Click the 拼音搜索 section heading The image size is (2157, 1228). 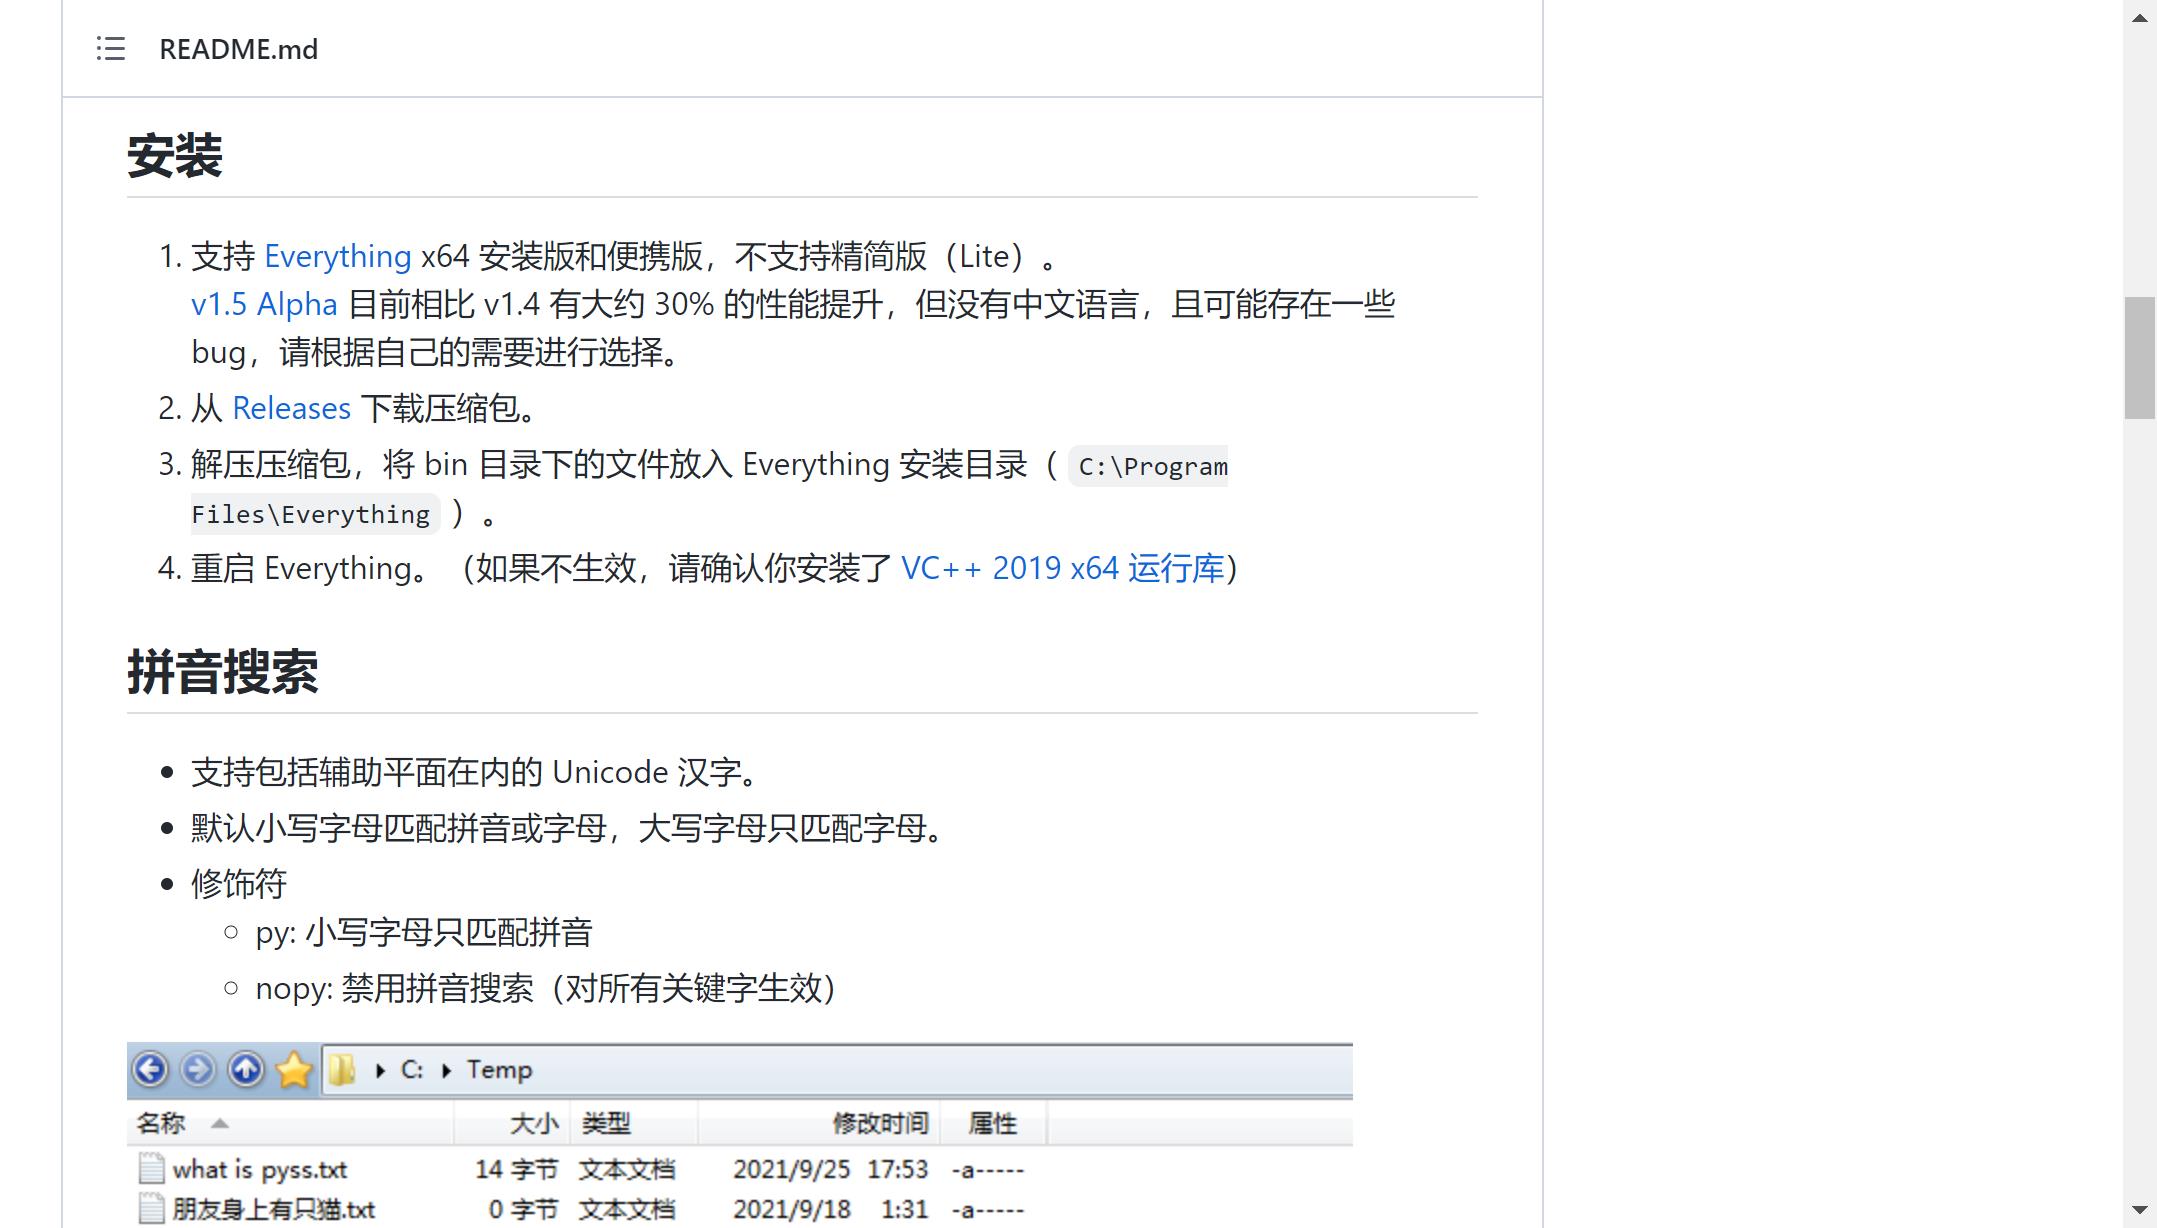[223, 672]
